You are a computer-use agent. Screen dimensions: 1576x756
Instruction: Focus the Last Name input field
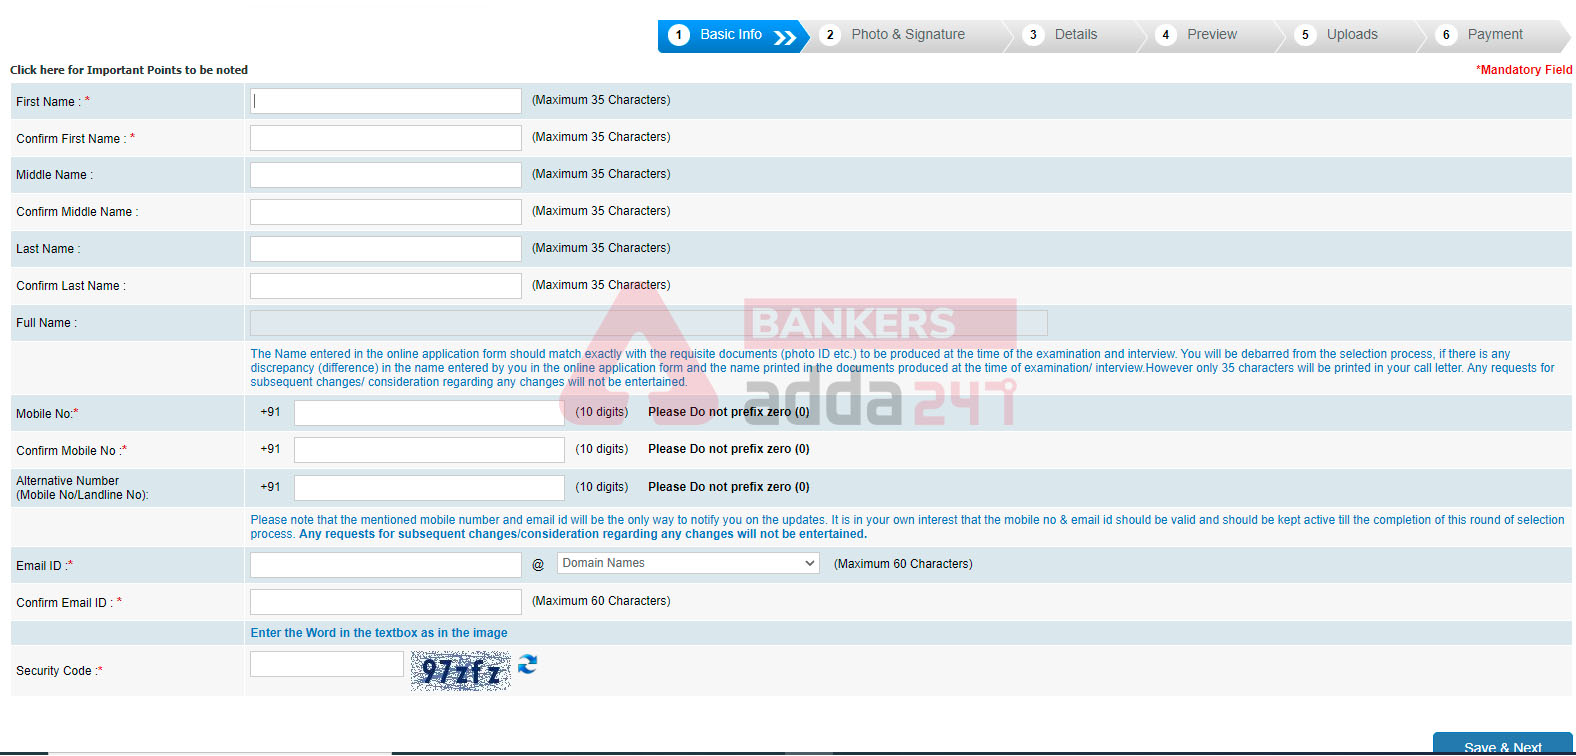pyautogui.click(x=386, y=249)
